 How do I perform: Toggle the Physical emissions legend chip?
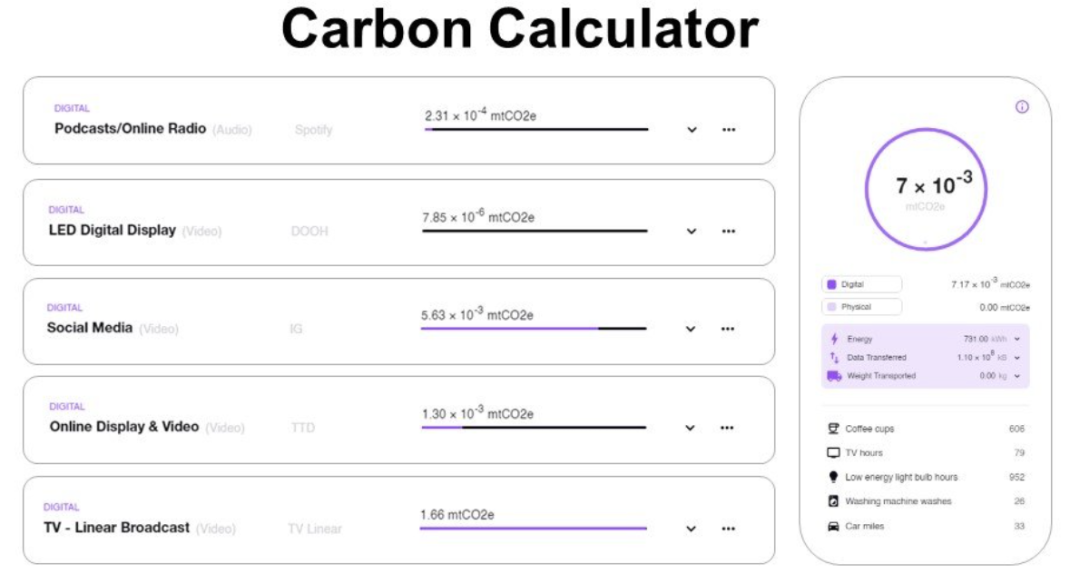click(x=861, y=307)
